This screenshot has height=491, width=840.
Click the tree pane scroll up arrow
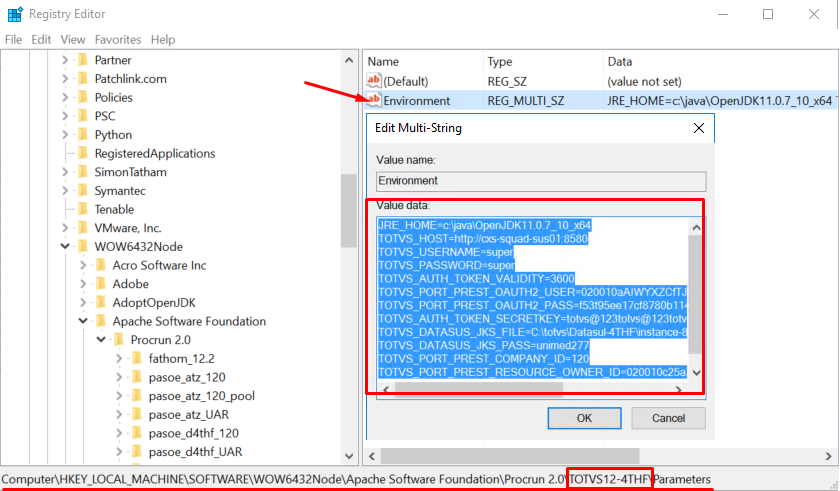pos(349,61)
